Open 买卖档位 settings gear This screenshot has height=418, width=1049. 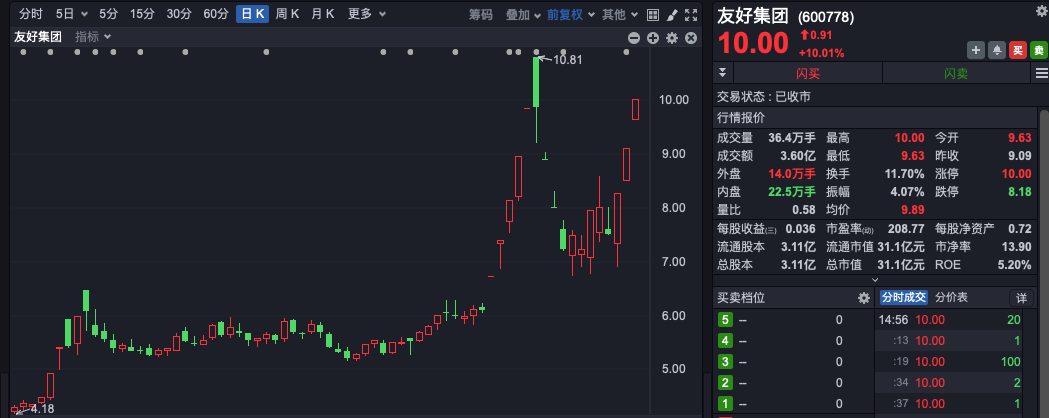(x=864, y=298)
